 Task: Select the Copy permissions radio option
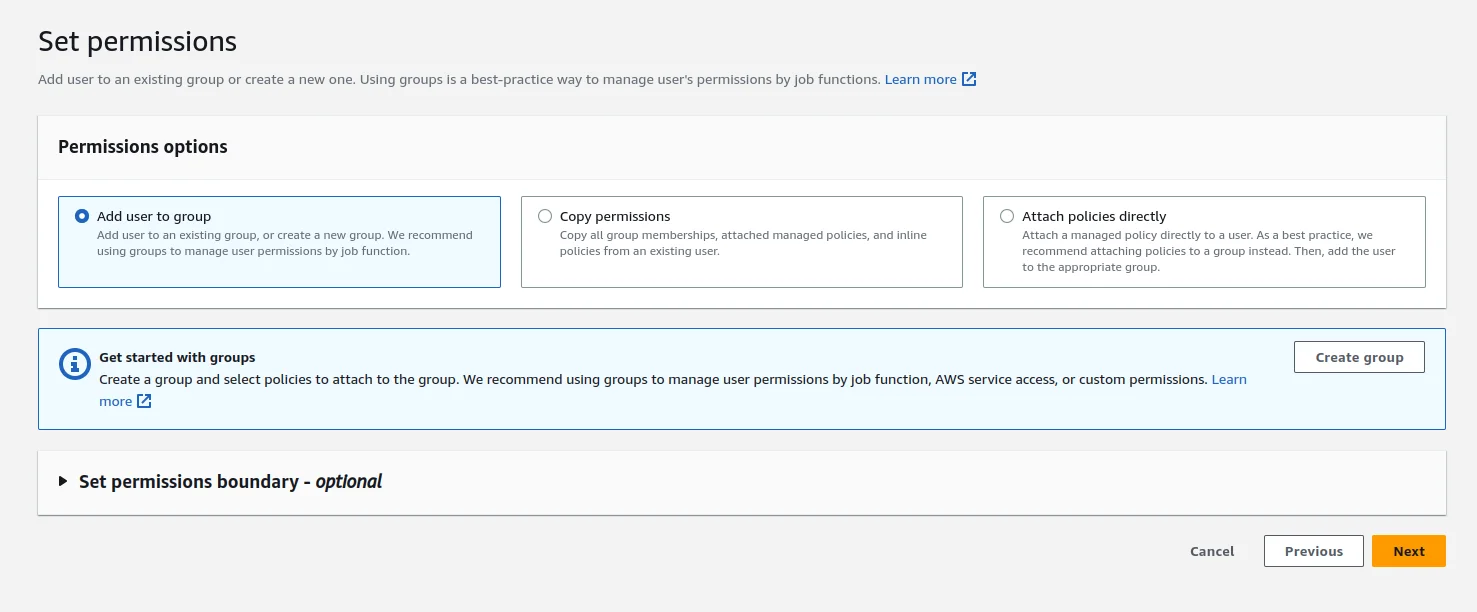point(545,216)
